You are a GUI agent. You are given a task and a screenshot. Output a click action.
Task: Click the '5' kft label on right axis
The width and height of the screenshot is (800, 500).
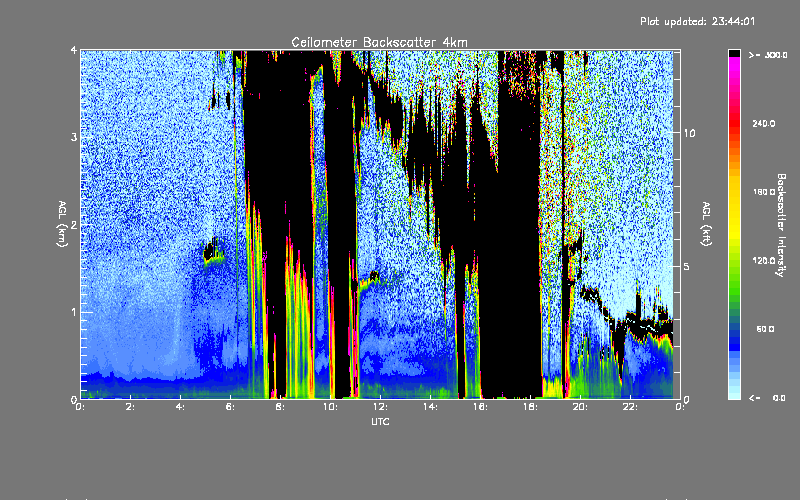click(x=687, y=267)
